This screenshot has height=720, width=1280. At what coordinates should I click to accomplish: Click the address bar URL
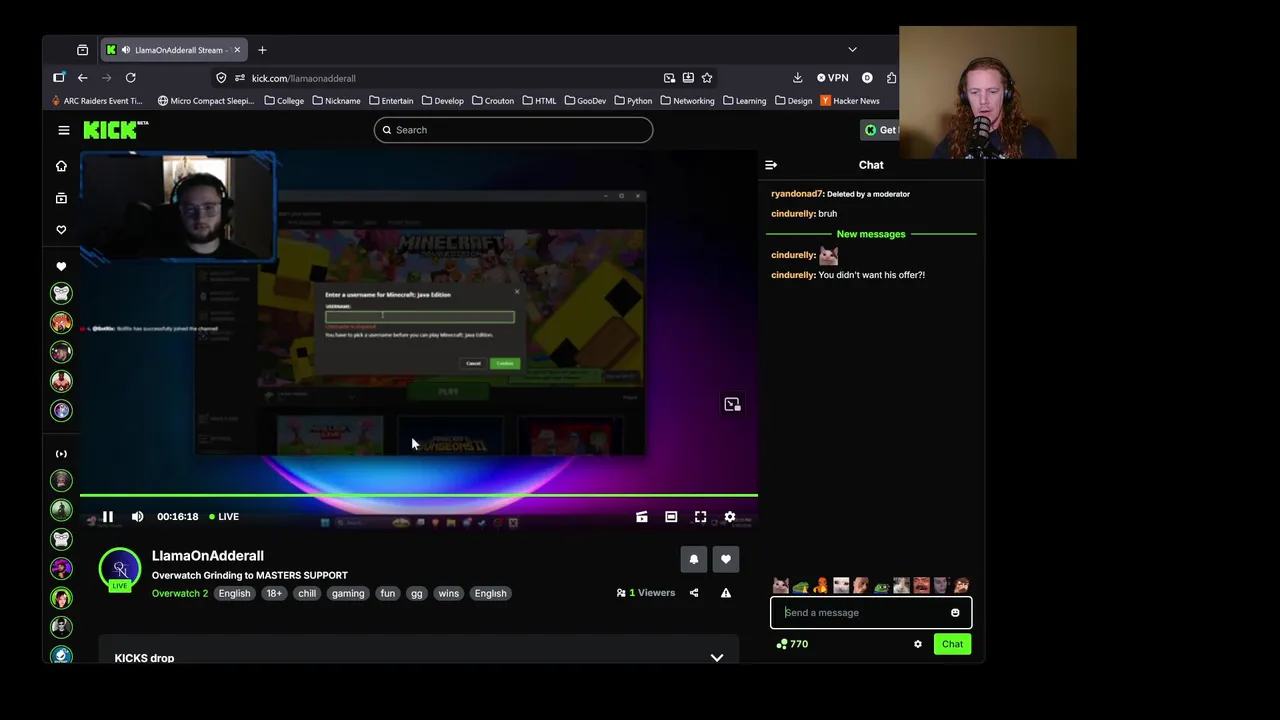pyautogui.click(x=304, y=78)
